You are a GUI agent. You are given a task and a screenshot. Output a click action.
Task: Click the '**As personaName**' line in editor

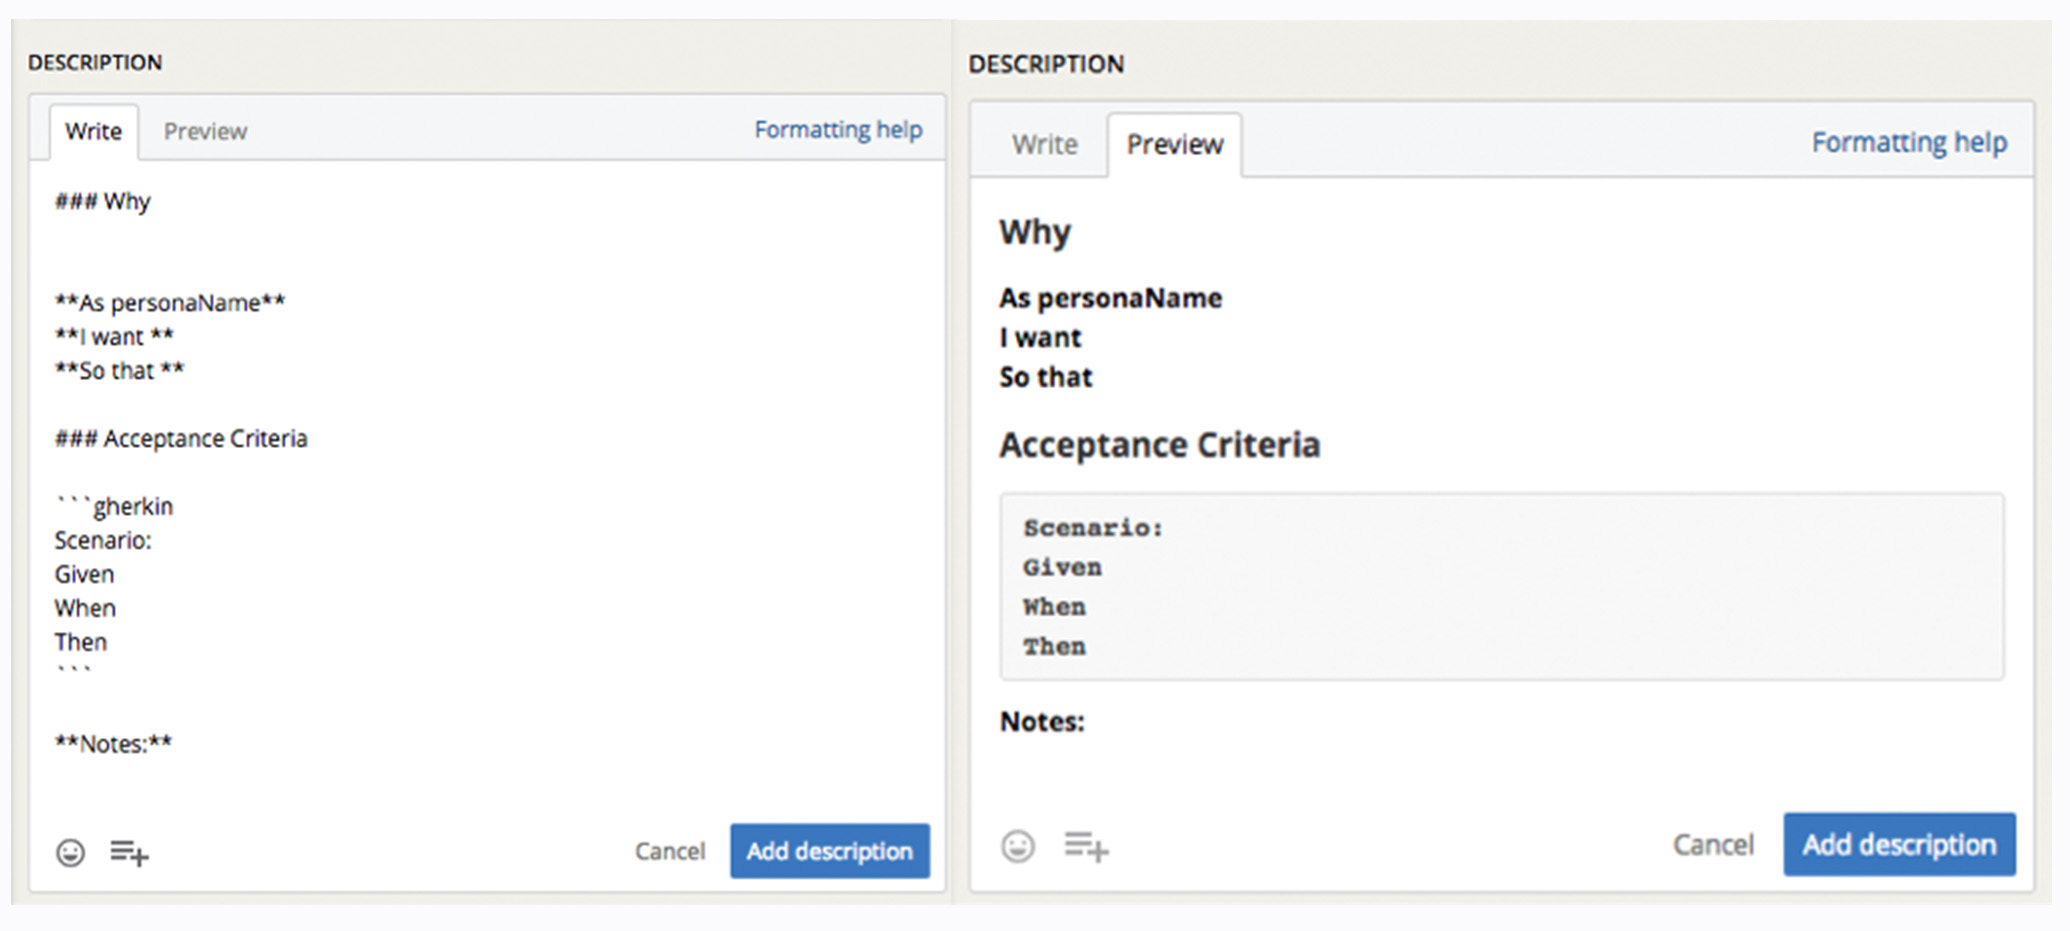pyautogui.click(x=170, y=302)
